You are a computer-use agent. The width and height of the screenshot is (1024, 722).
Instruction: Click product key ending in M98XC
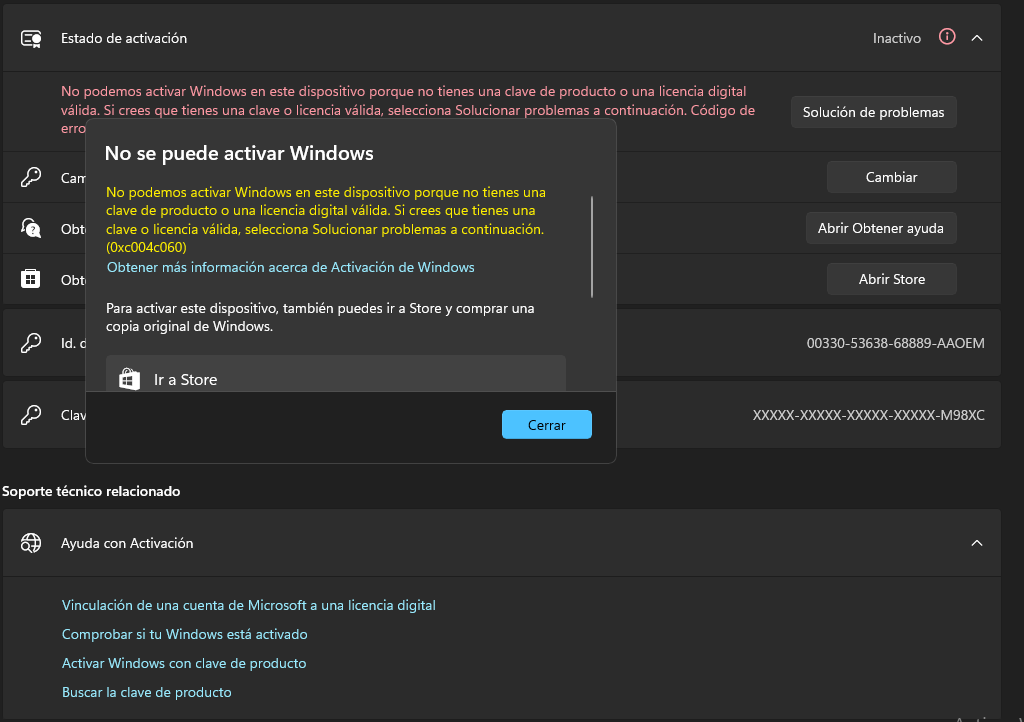pos(869,415)
